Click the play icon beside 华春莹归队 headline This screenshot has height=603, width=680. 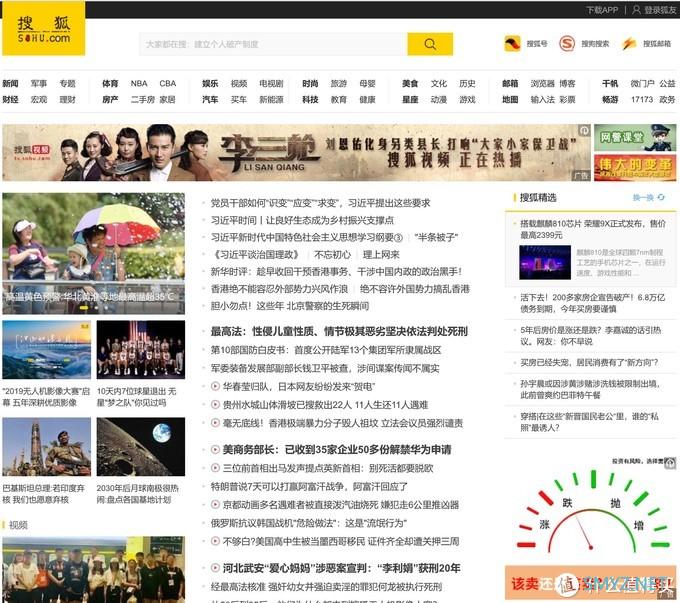pos(215,386)
